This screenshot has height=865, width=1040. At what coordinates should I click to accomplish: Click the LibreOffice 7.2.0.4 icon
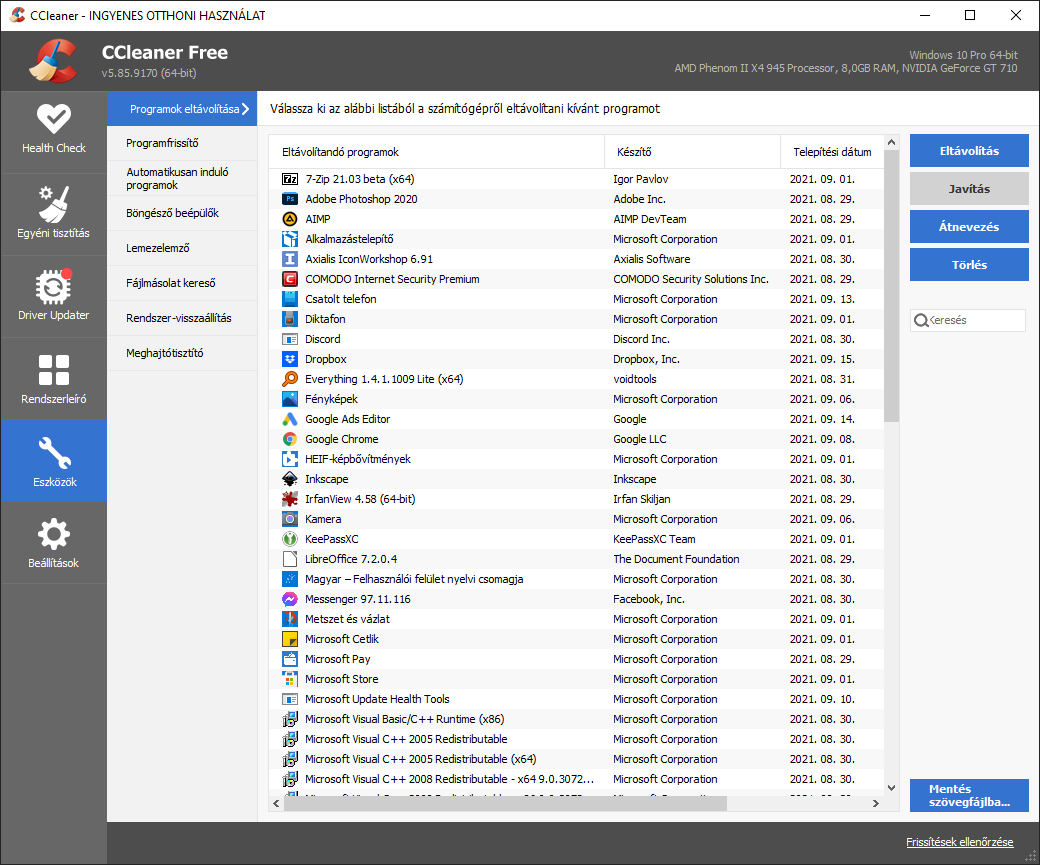pos(290,559)
